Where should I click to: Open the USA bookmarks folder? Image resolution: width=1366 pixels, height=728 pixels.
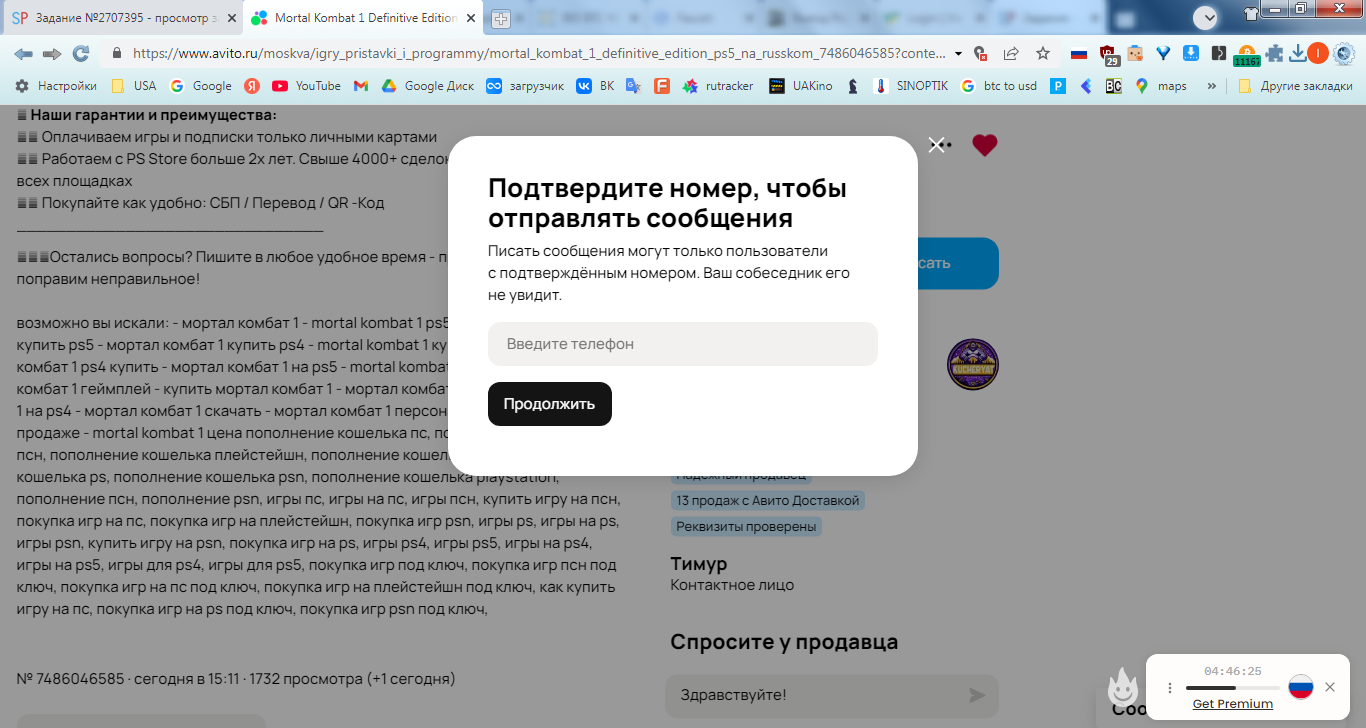[134, 86]
